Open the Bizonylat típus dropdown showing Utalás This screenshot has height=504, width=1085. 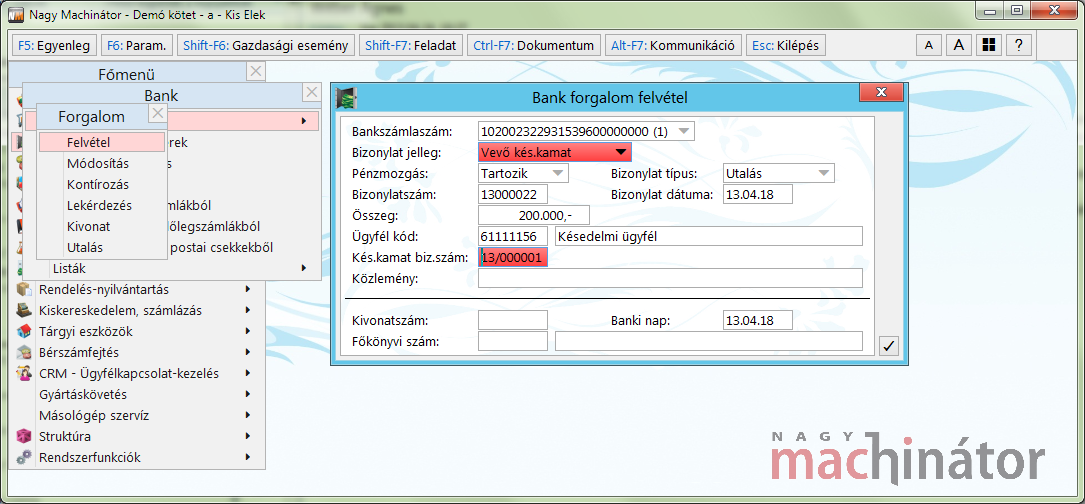coord(823,172)
